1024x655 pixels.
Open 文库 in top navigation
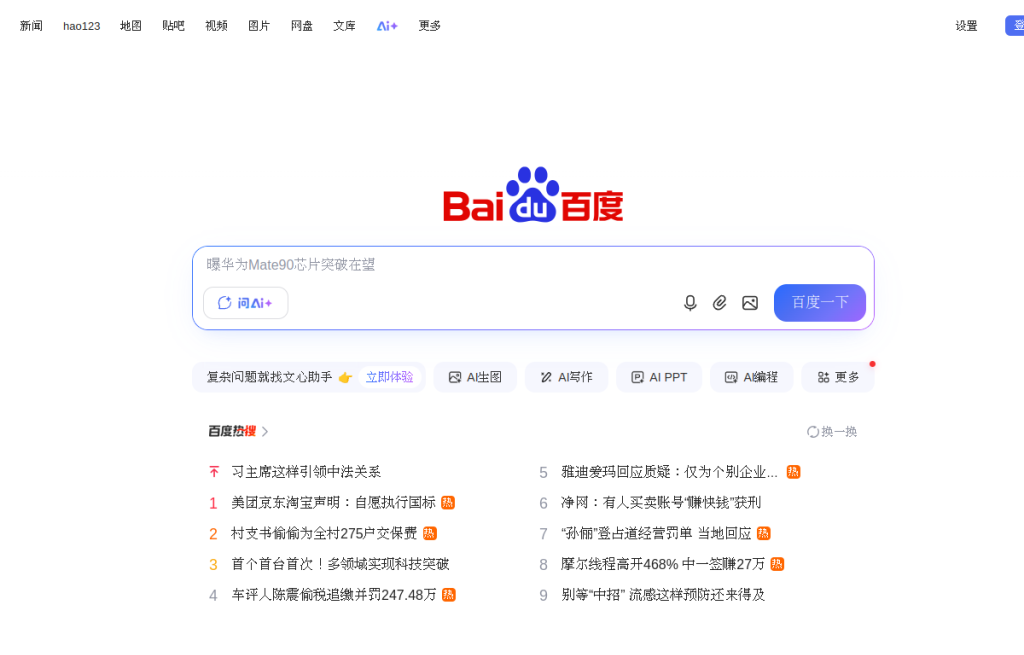point(344,26)
